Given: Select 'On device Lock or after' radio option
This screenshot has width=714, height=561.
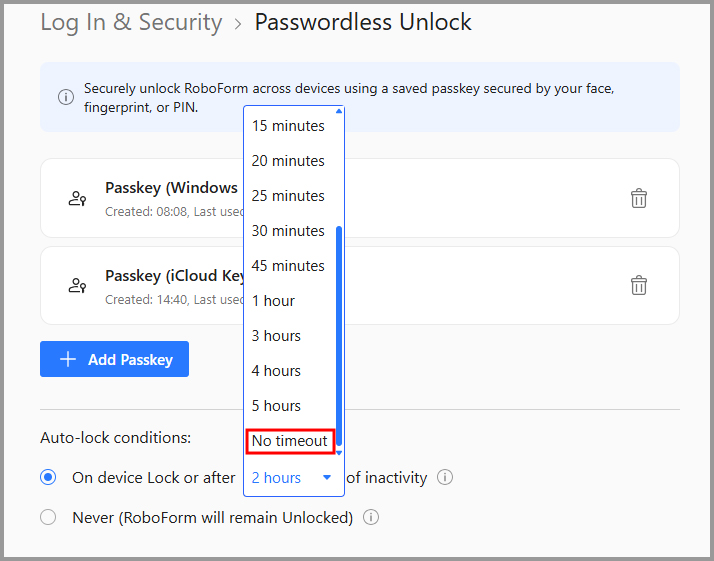Looking at the screenshot, I should [48, 477].
